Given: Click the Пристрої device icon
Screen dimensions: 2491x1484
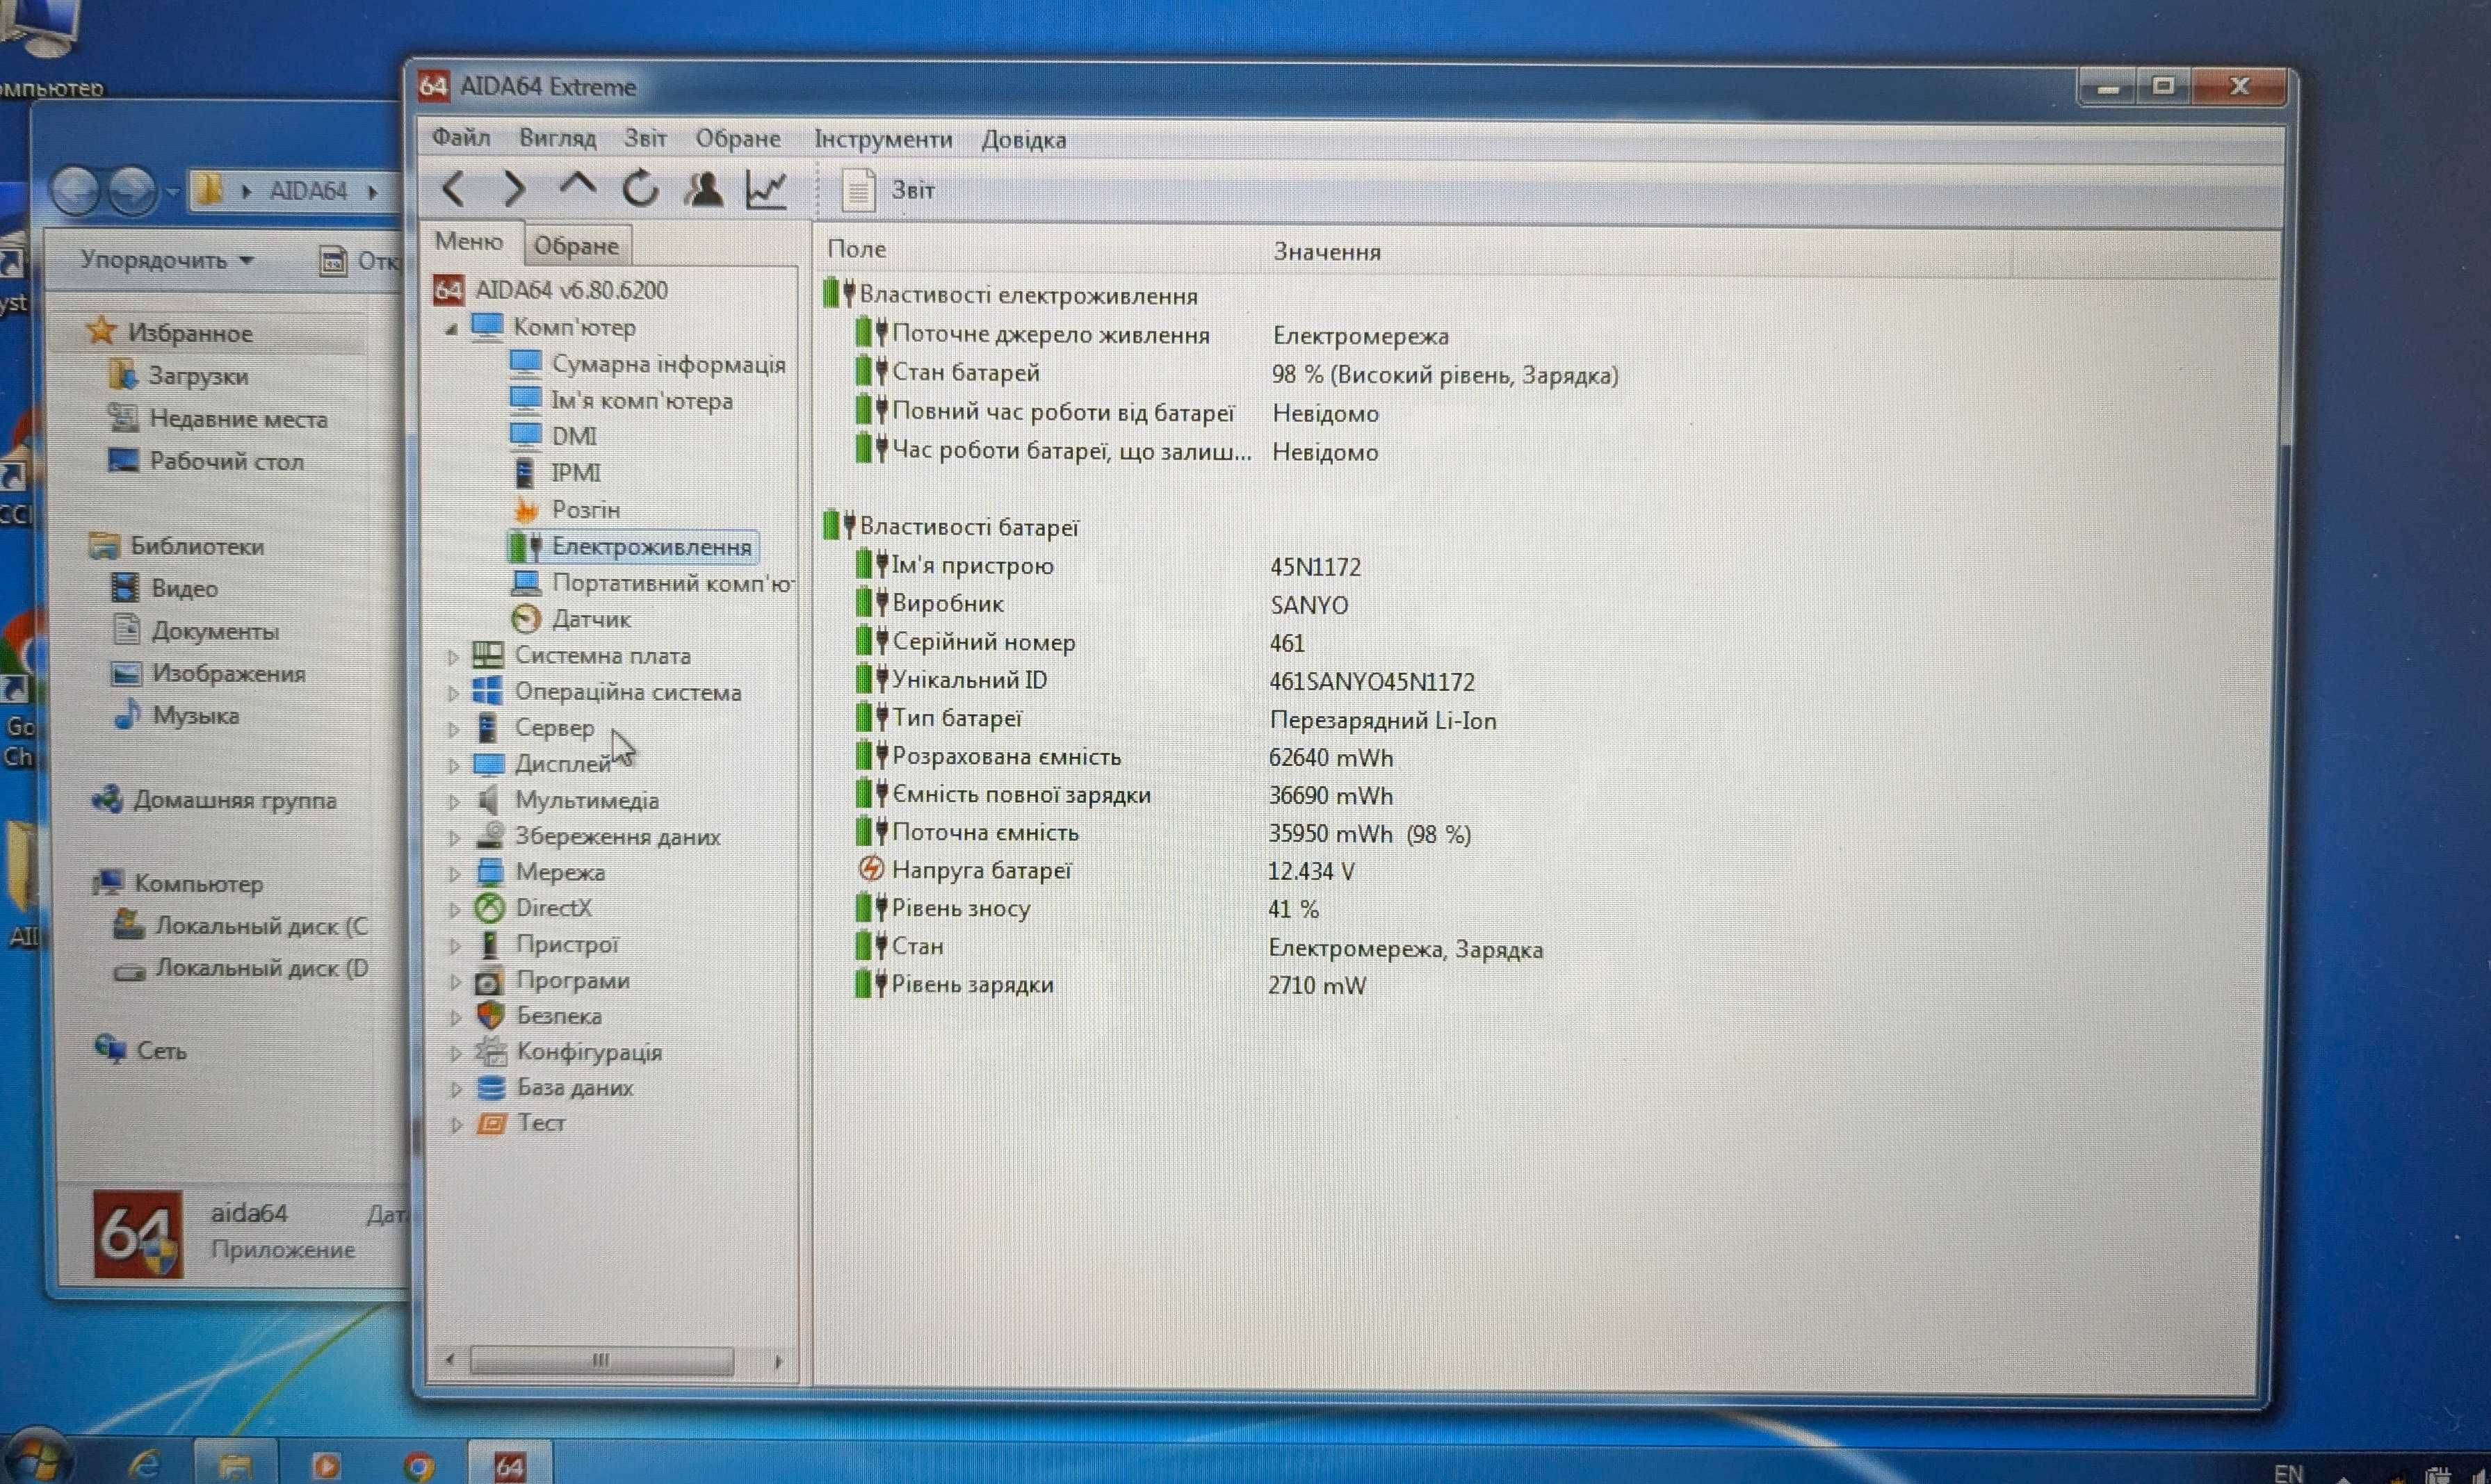Looking at the screenshot, I should 489,945.
